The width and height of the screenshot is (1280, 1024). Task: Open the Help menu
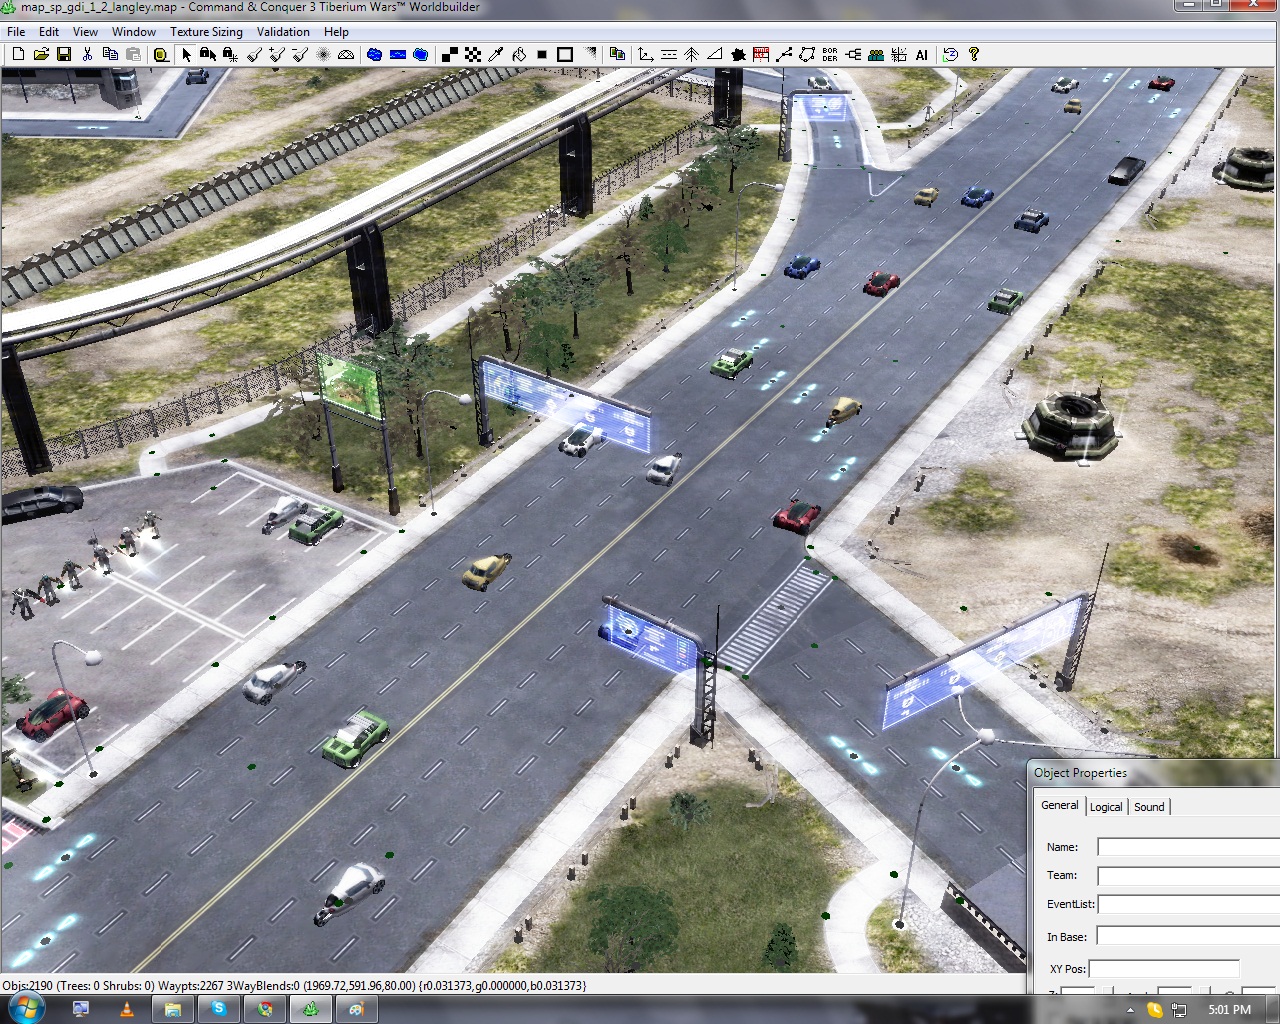click(x=336, y=32)
